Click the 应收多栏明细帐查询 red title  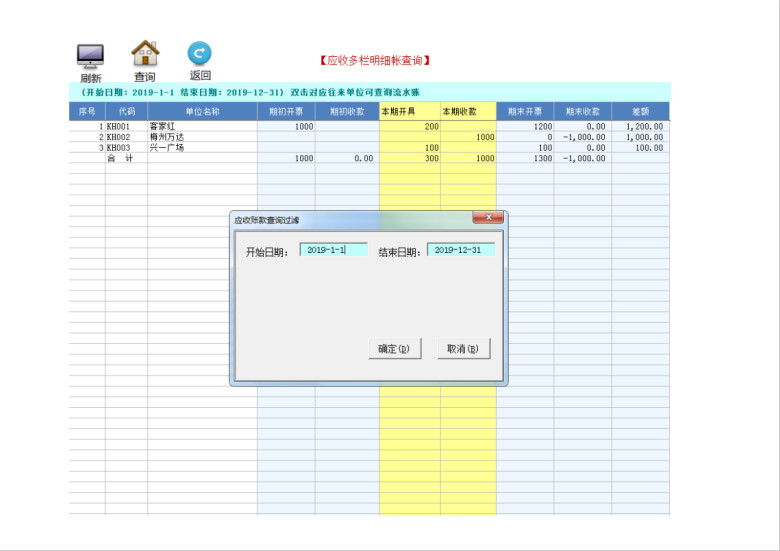click(375, 61)
